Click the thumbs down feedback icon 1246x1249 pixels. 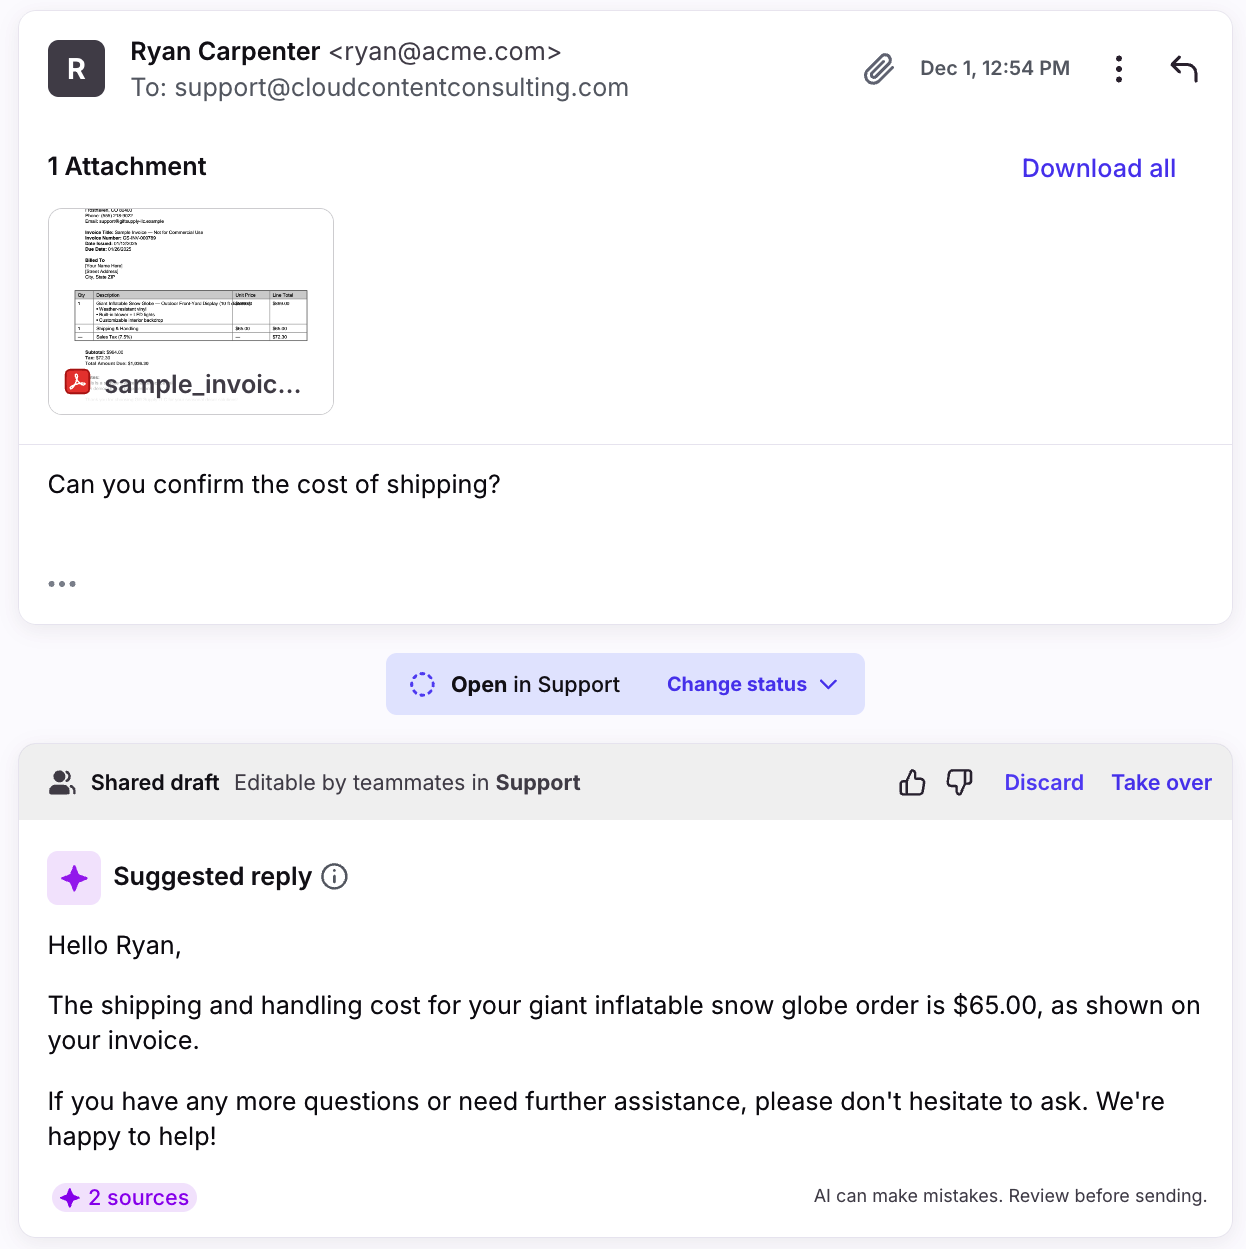click(x=959, y=782)
